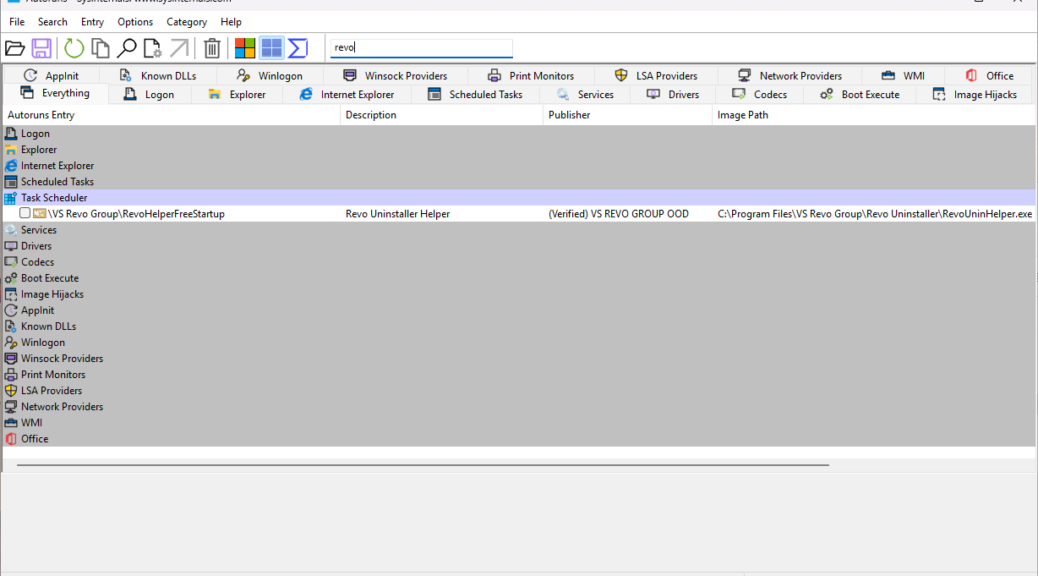Select the Image Hijacks row in the list
This screenshot has width=1038, height=576.
(519, 294)
